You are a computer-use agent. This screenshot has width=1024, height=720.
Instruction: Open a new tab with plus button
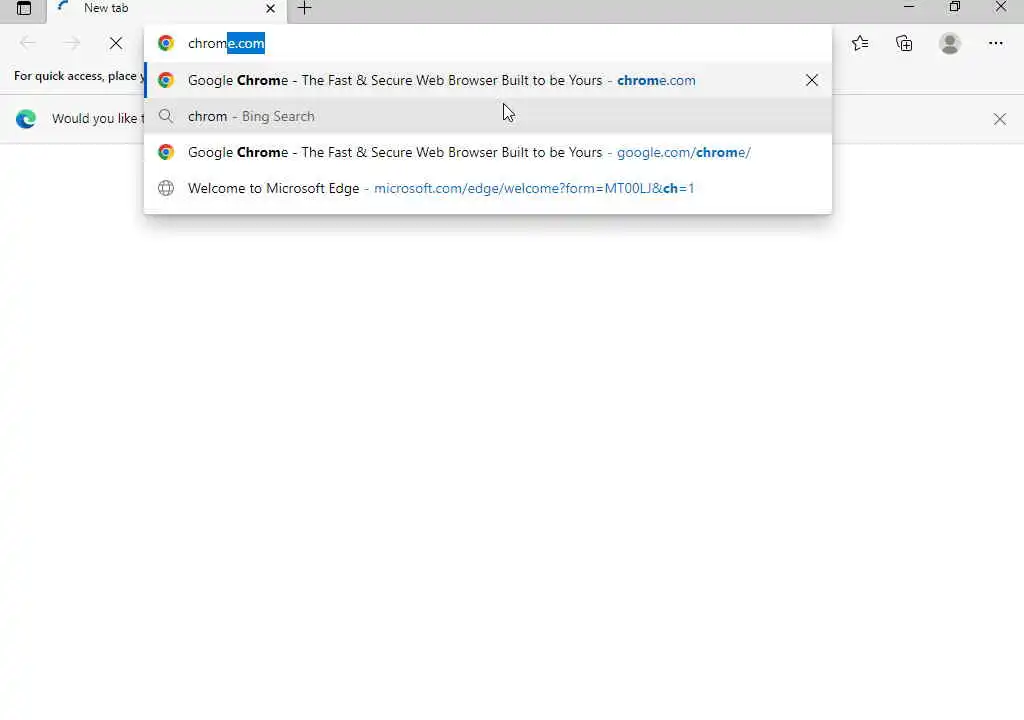click(x=304, y=8)
